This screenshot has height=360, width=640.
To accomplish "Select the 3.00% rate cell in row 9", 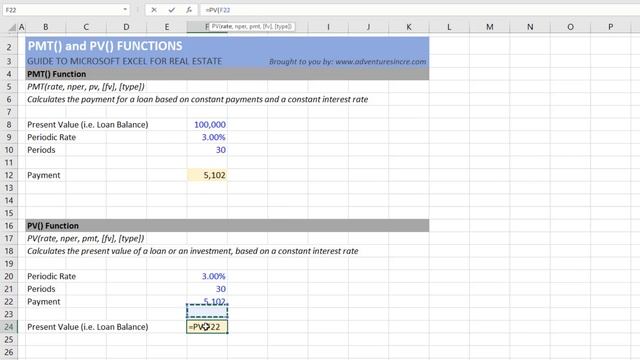I will [207, 137].
